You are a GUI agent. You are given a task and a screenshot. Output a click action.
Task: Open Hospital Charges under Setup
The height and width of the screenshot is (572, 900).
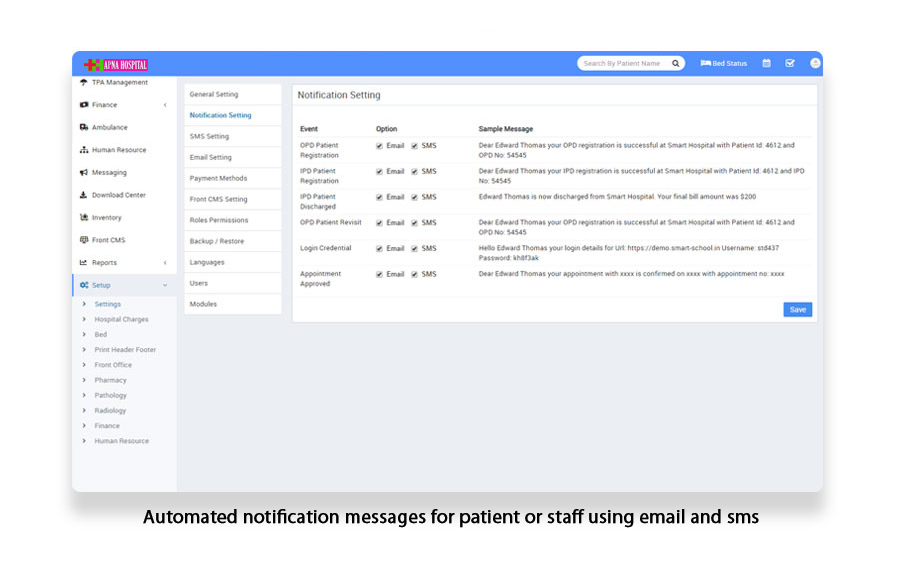122,319
